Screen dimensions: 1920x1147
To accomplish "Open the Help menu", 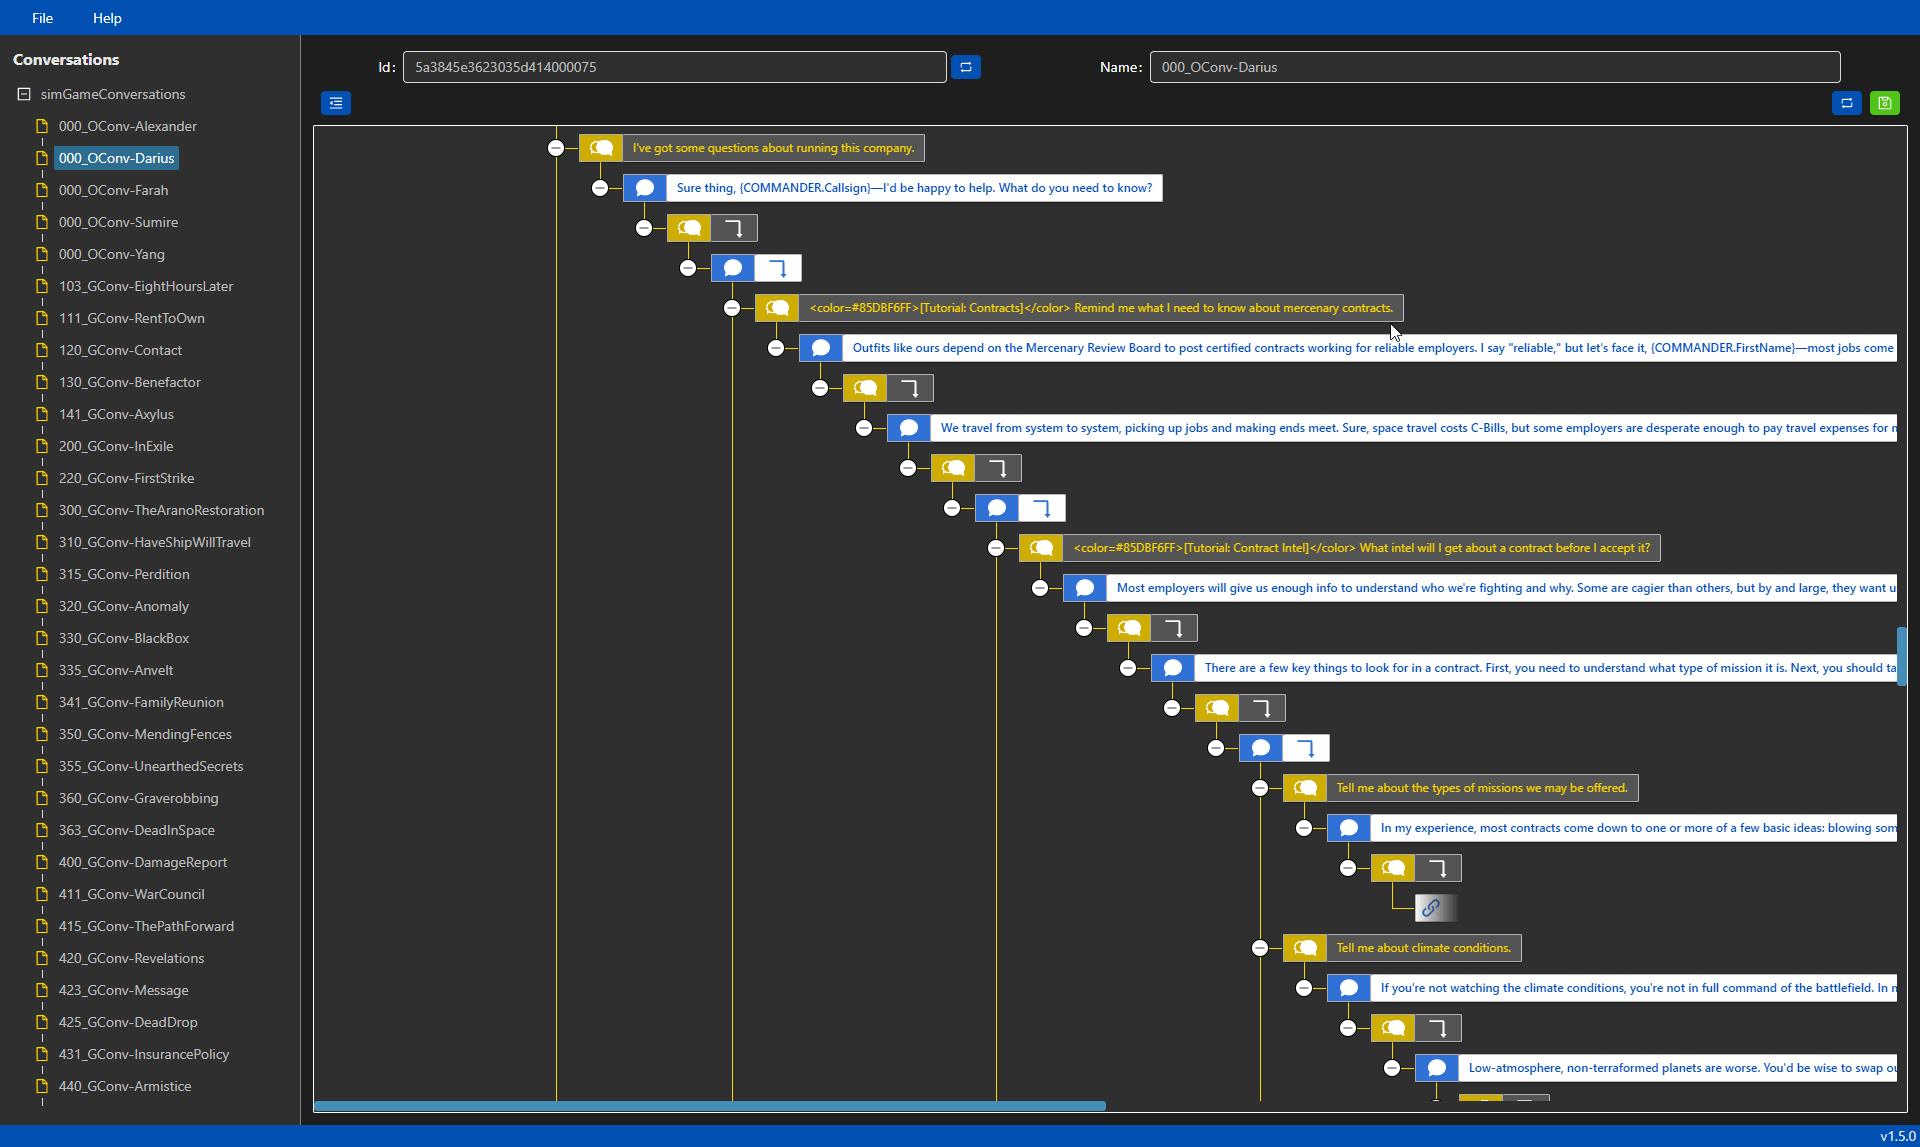I will pos(107,18).
